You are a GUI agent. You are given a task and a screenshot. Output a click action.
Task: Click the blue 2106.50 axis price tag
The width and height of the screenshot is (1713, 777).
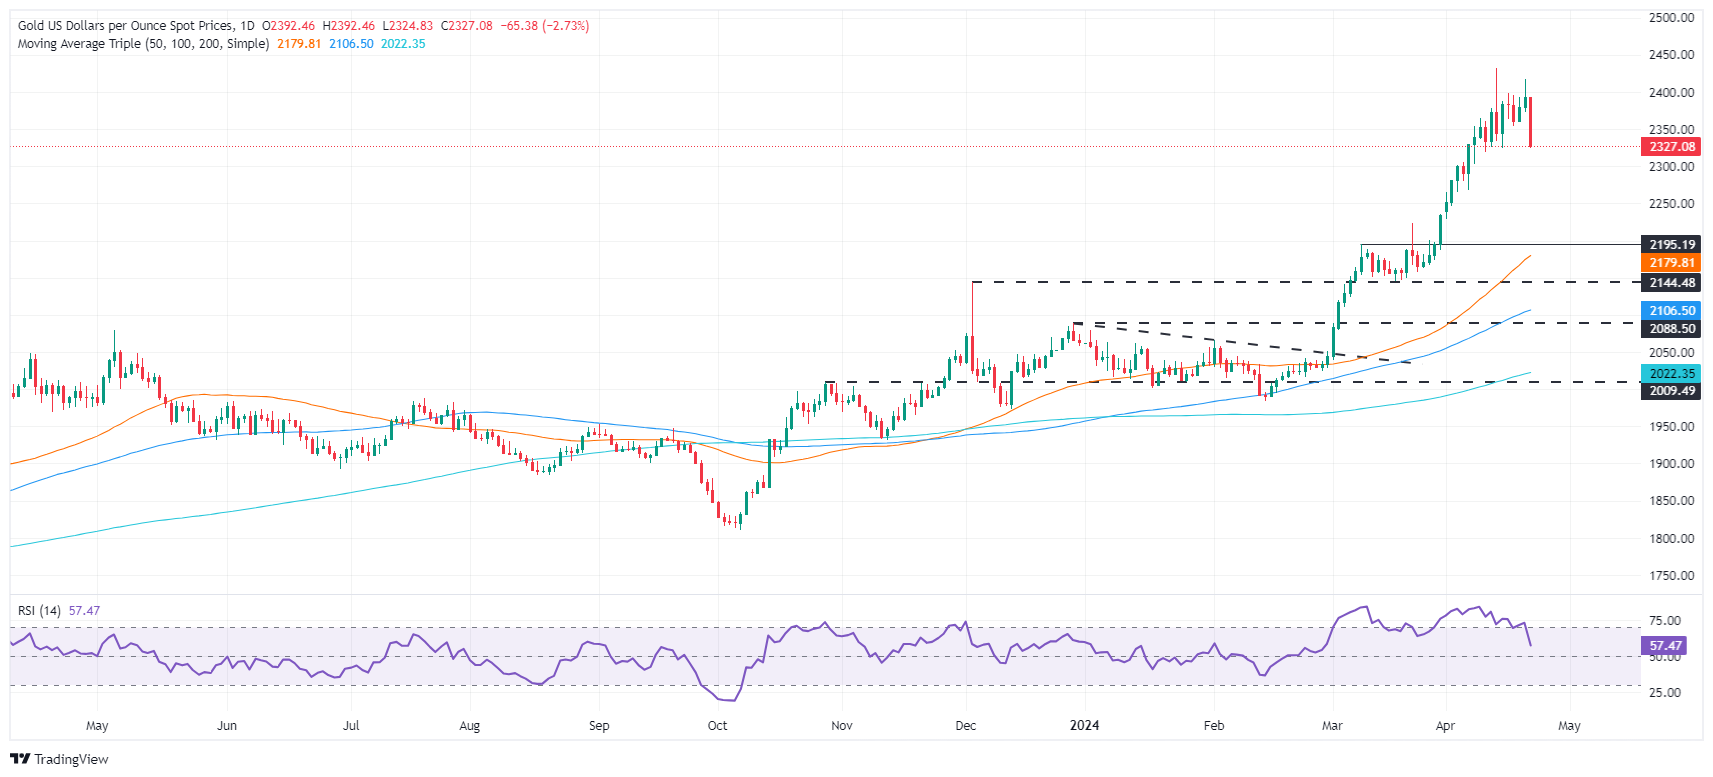(1671, 311)
